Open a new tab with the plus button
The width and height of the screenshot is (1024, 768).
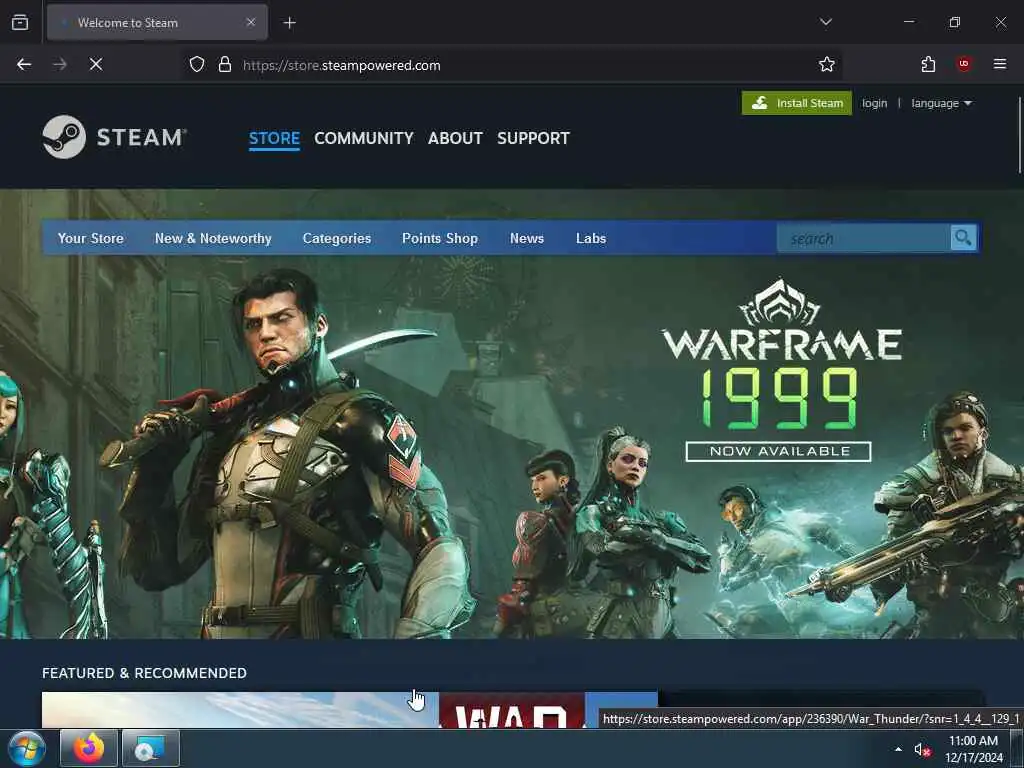[x=289, y=23]
